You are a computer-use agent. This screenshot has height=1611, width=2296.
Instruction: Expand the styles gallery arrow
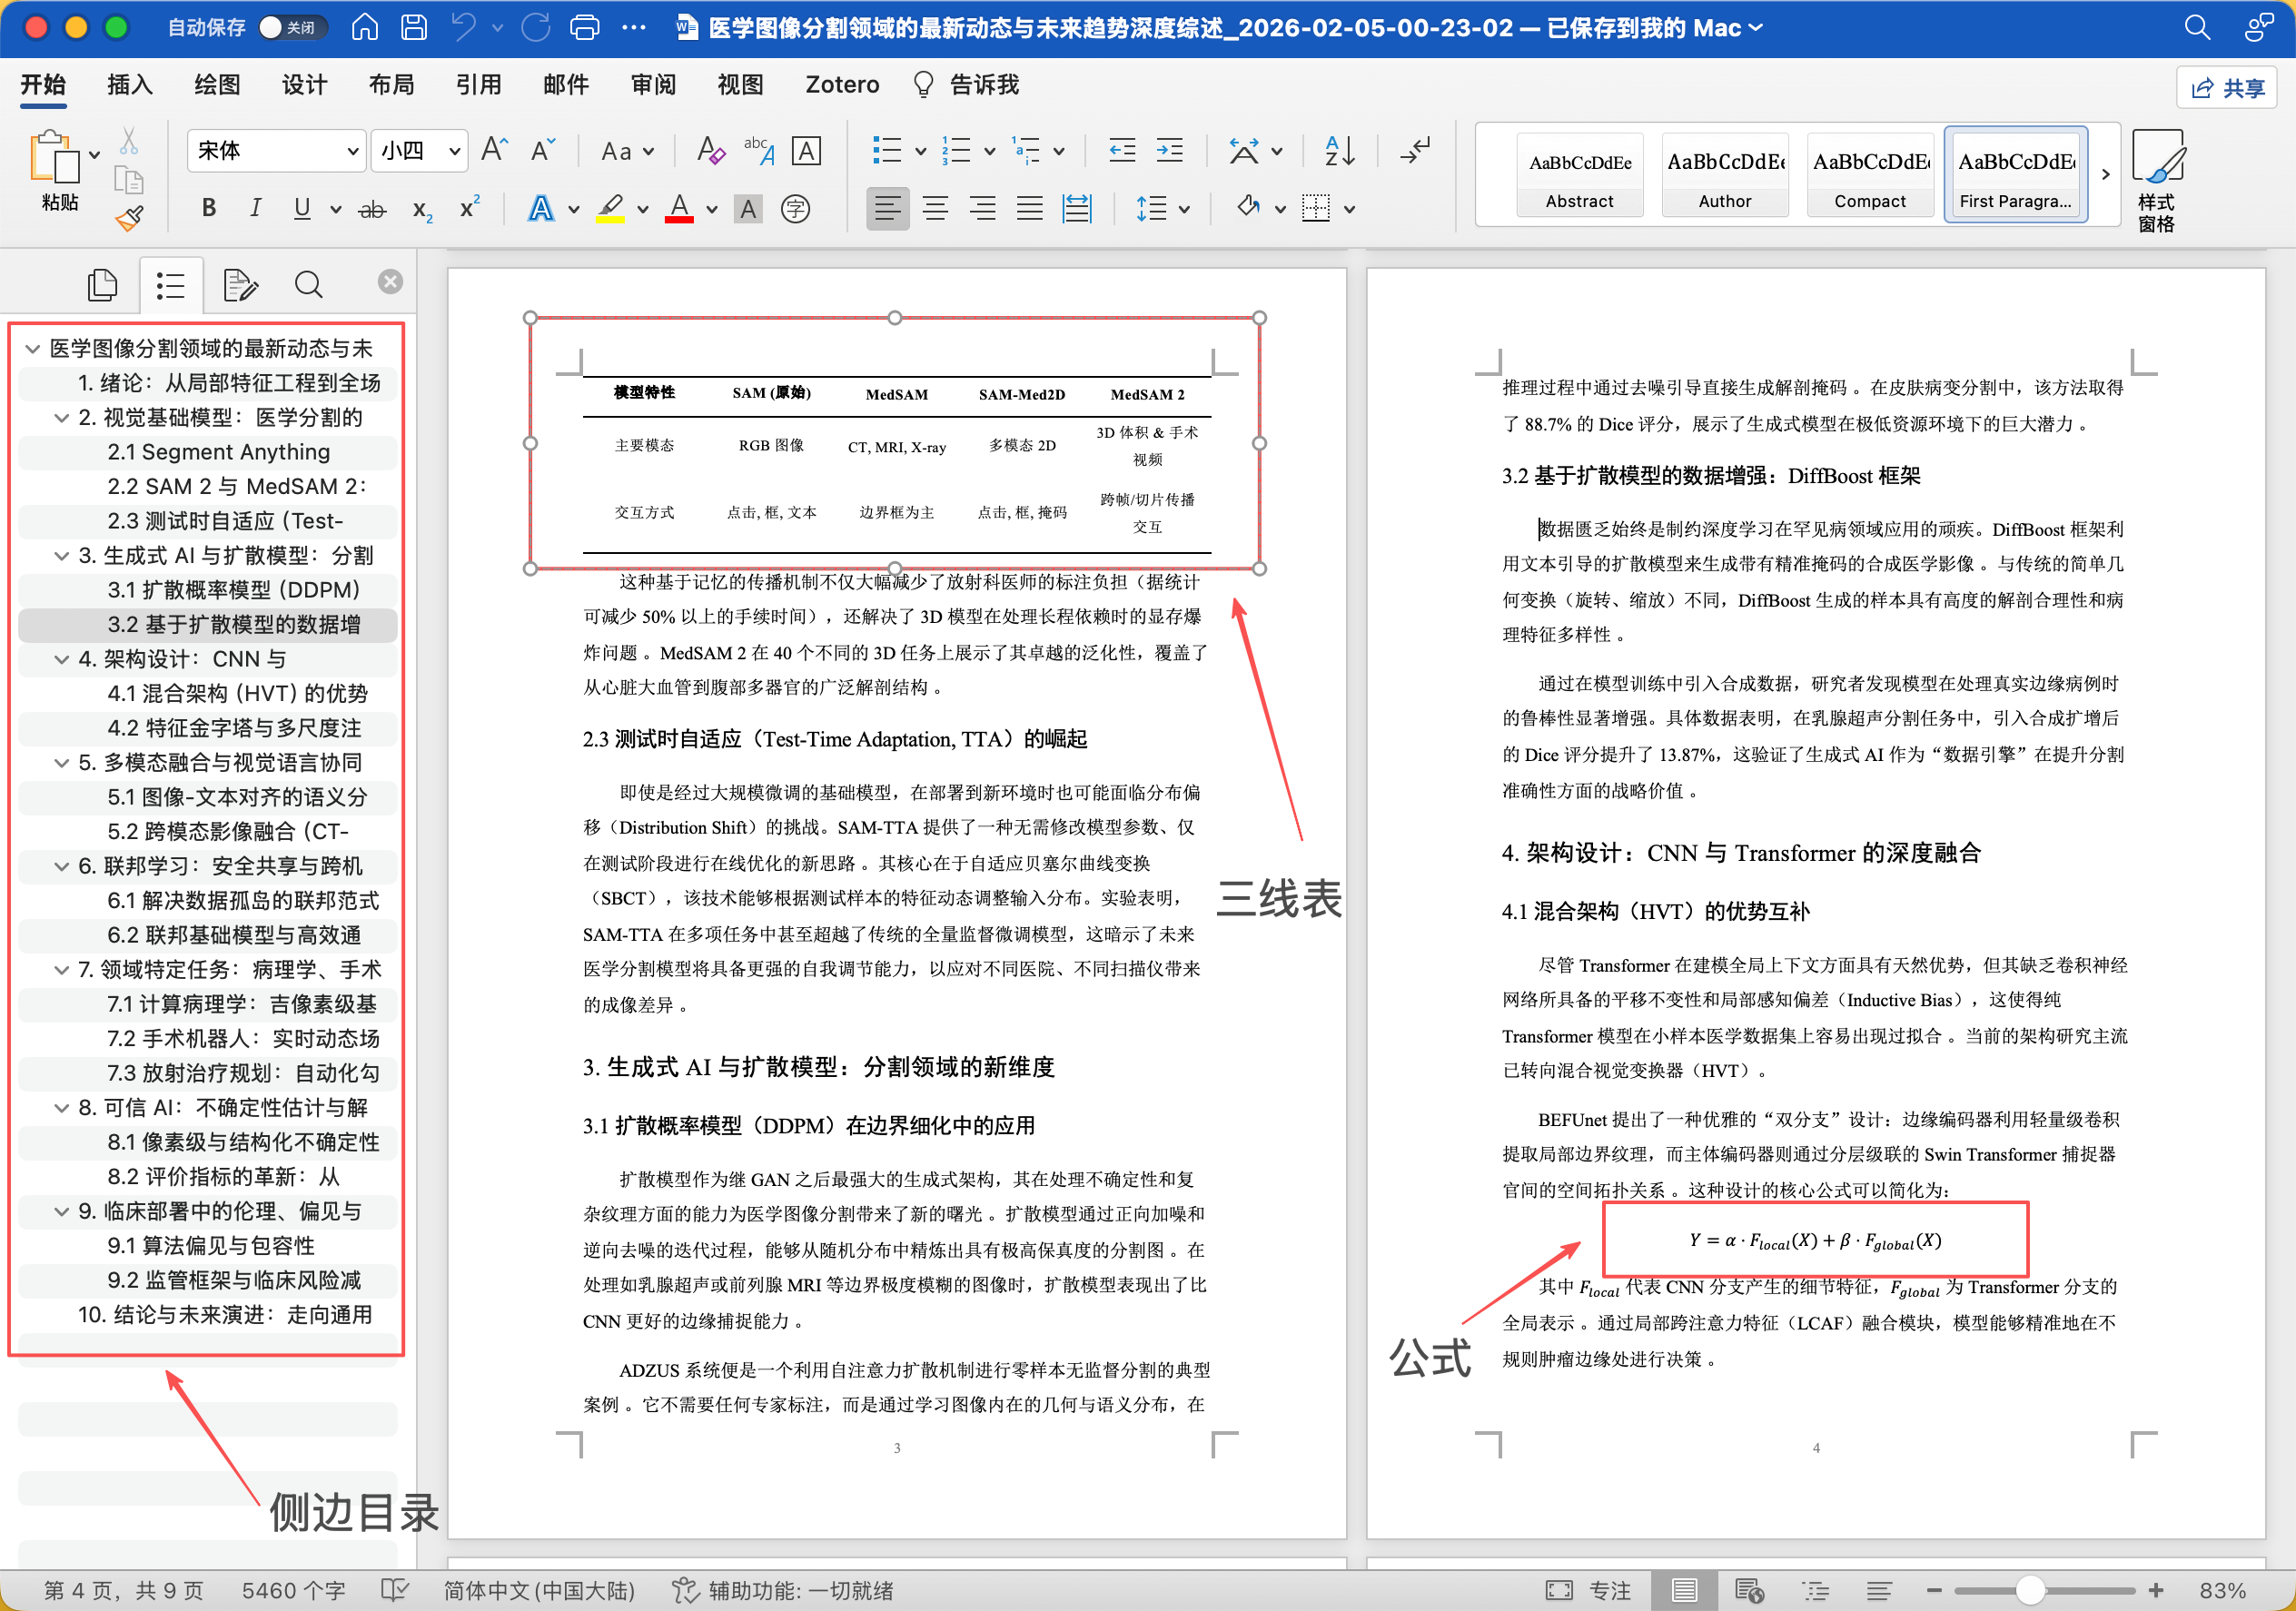click(x=2106, y=174)
